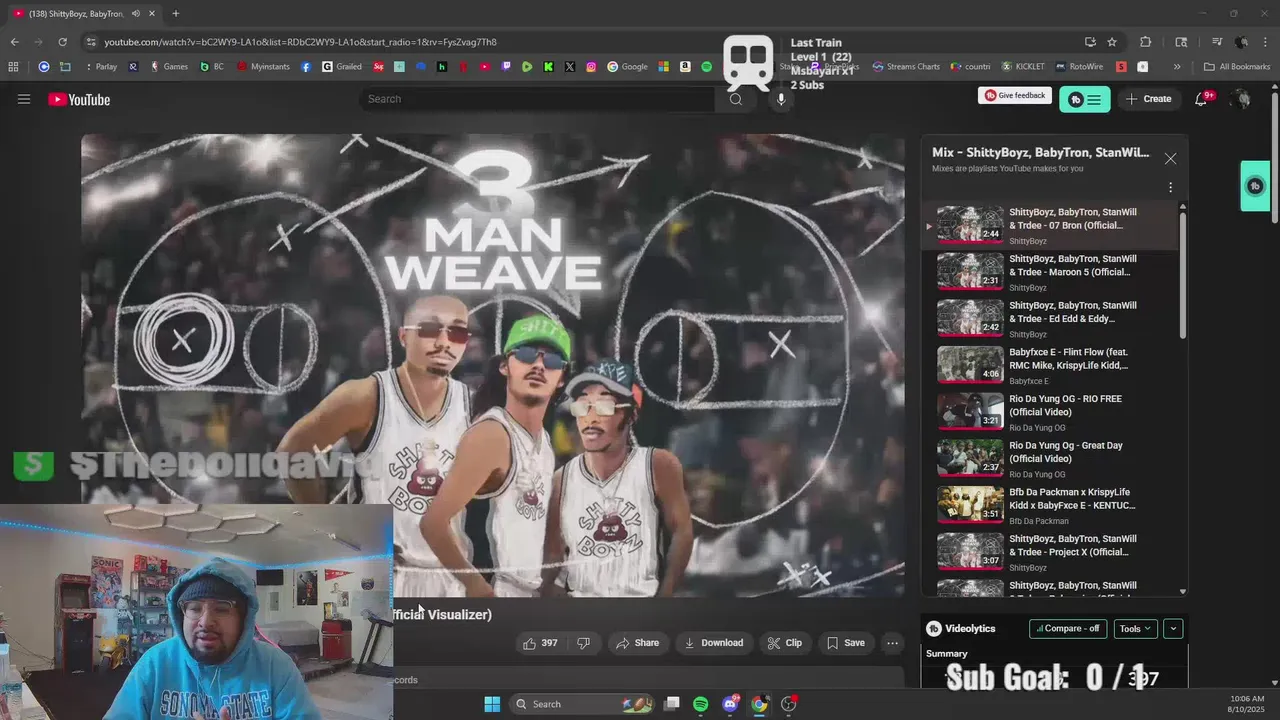The height and width of the screenshot is (720, 1280).
Task: Open the Facebook bookmark icon
Action: tap(306, 67)
